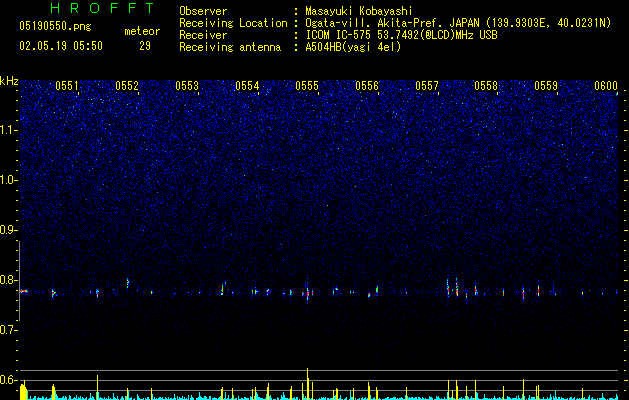
Task: Click time marker 0557
Action: (427, 86)
